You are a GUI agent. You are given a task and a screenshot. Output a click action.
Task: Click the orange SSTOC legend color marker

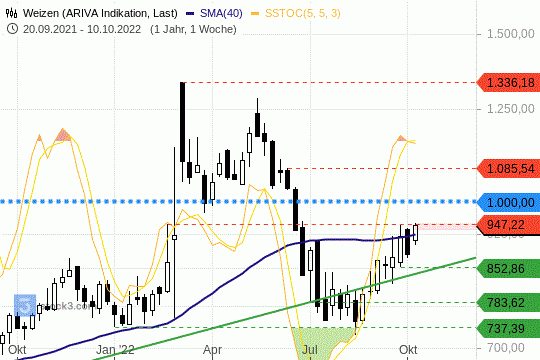point(255,14)
